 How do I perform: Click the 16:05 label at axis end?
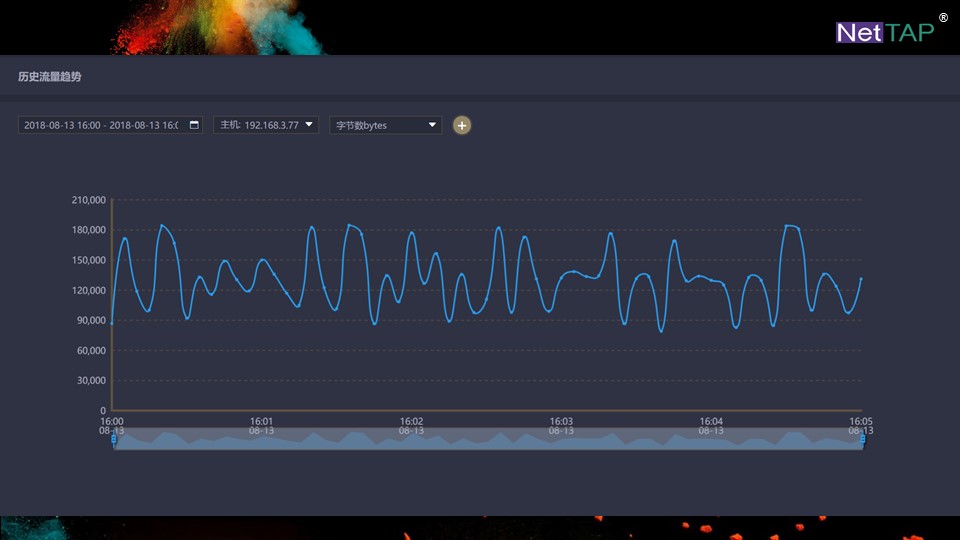(x=860, y=422)
